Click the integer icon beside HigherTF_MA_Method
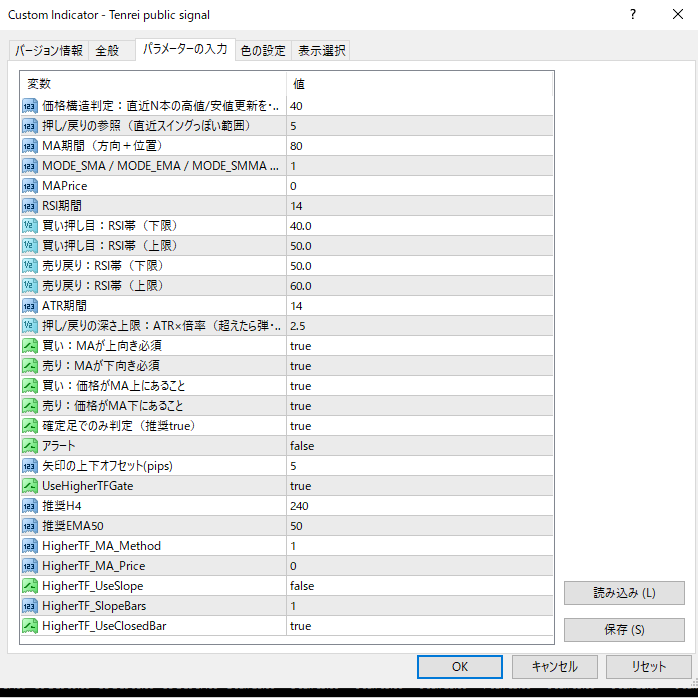Image resolution: width=698 pixels, height=698 pixels. (x=30, y=546)
